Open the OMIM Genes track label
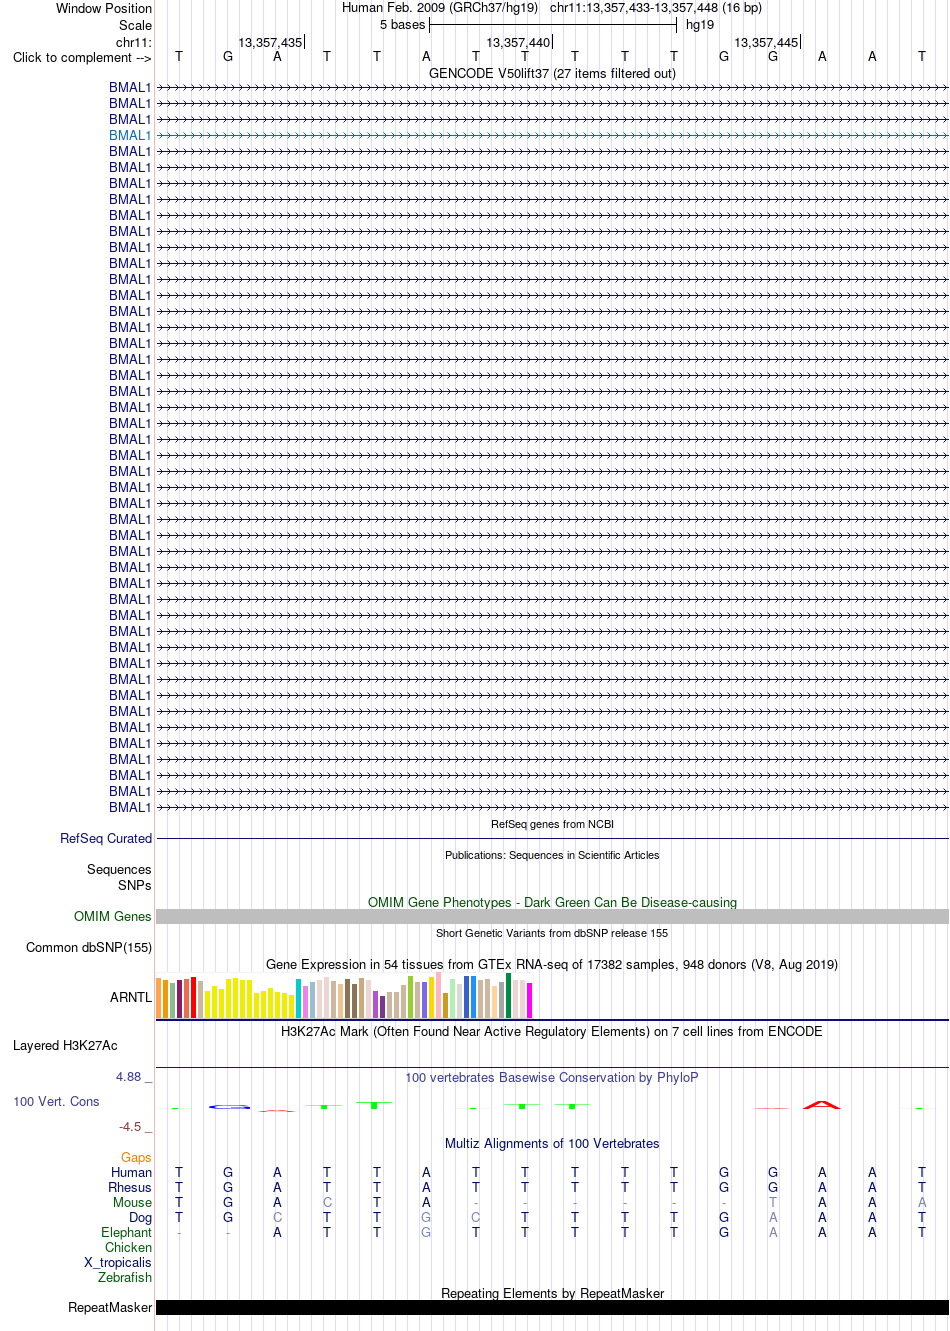The image size is (950, 1331). coord(113,916)
